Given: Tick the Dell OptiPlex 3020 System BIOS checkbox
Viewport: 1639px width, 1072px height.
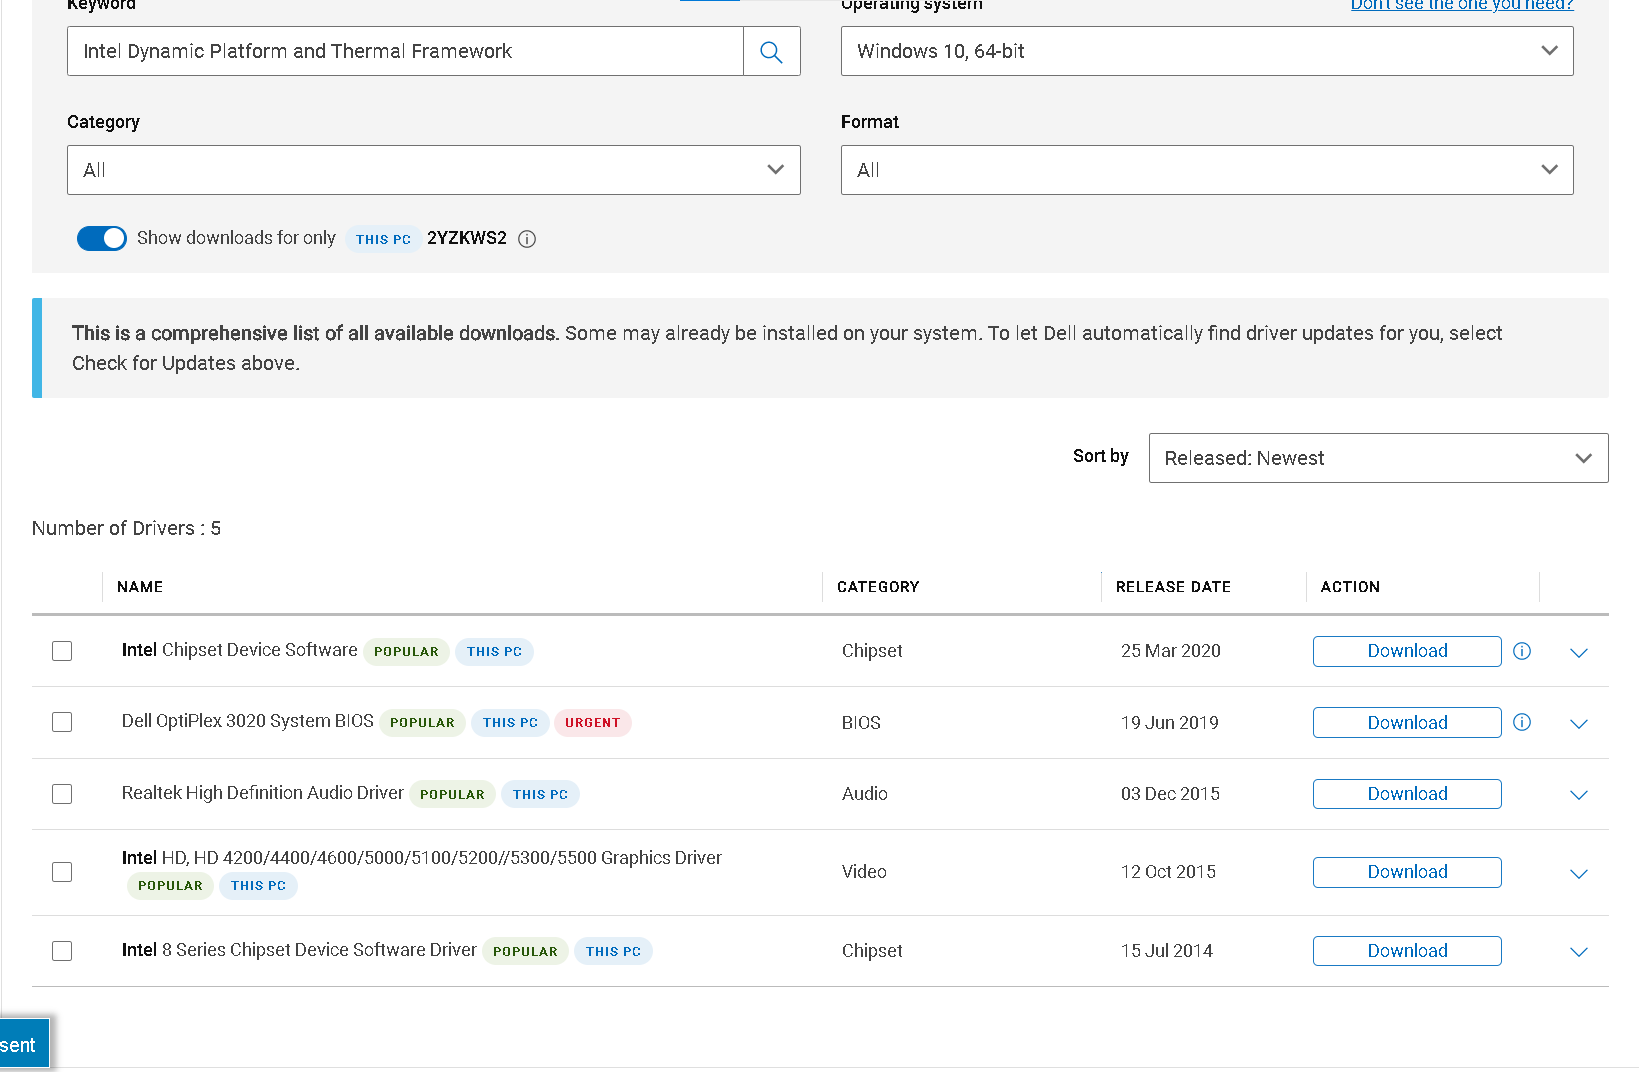Looking at the screenshot, I should tap(62, 722).
